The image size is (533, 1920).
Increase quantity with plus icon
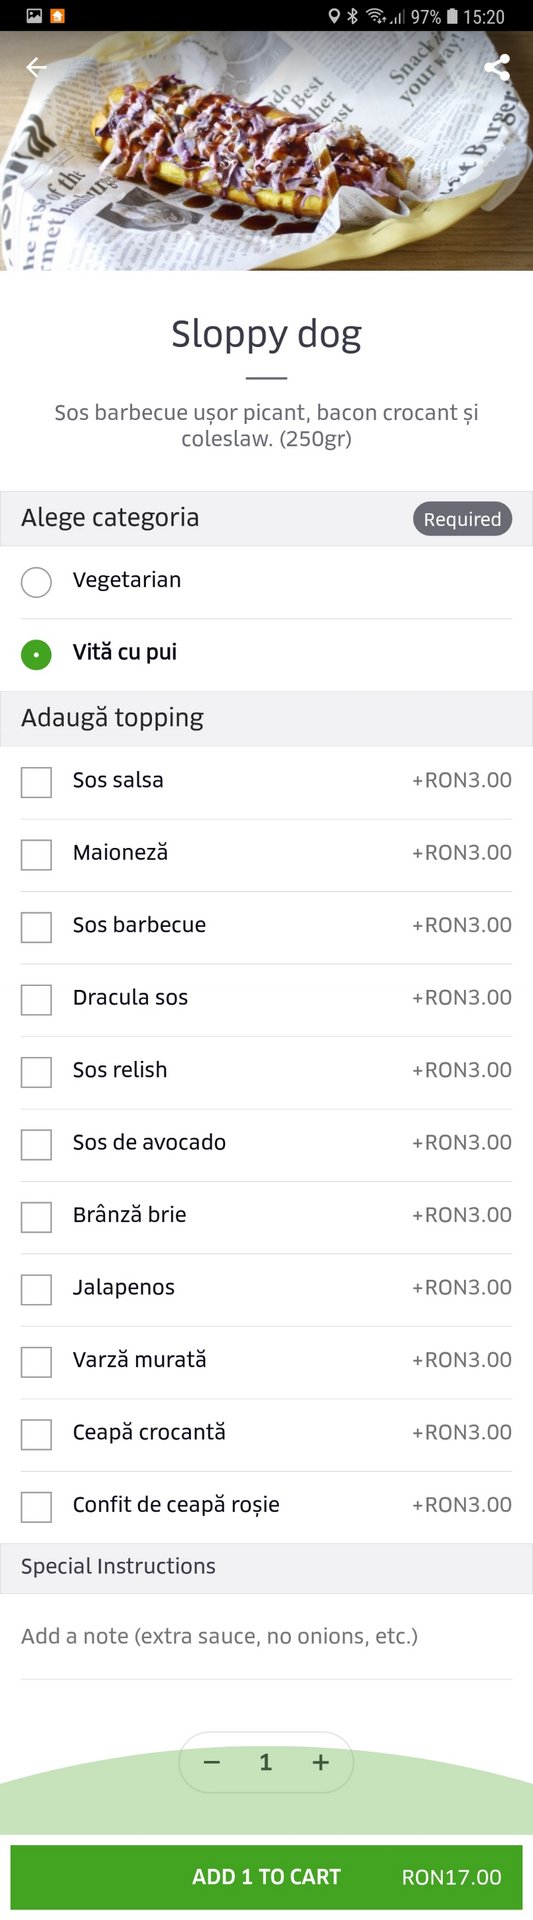pos(320,1762)
